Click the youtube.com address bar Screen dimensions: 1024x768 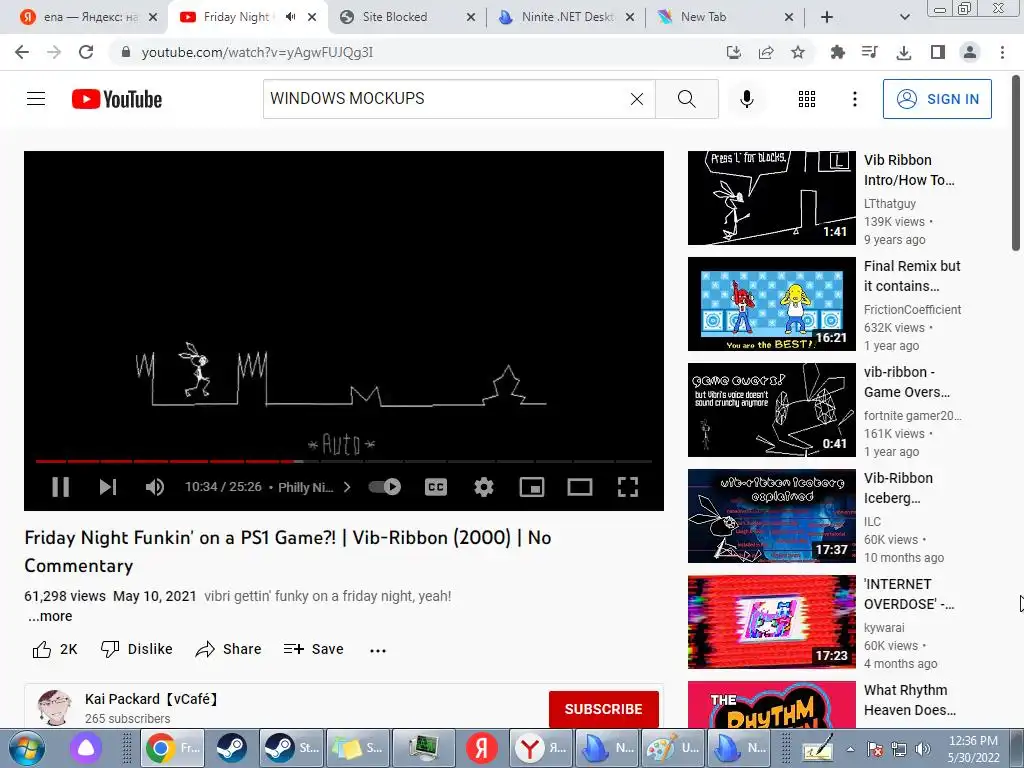(418, 52)
